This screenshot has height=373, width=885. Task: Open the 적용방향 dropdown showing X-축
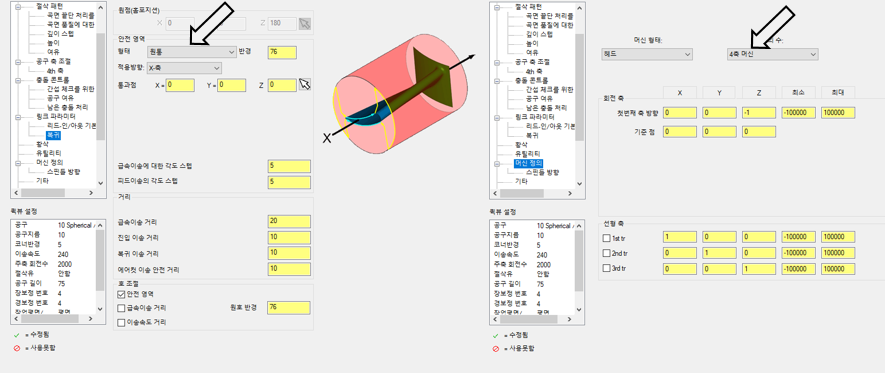(184, 68)
